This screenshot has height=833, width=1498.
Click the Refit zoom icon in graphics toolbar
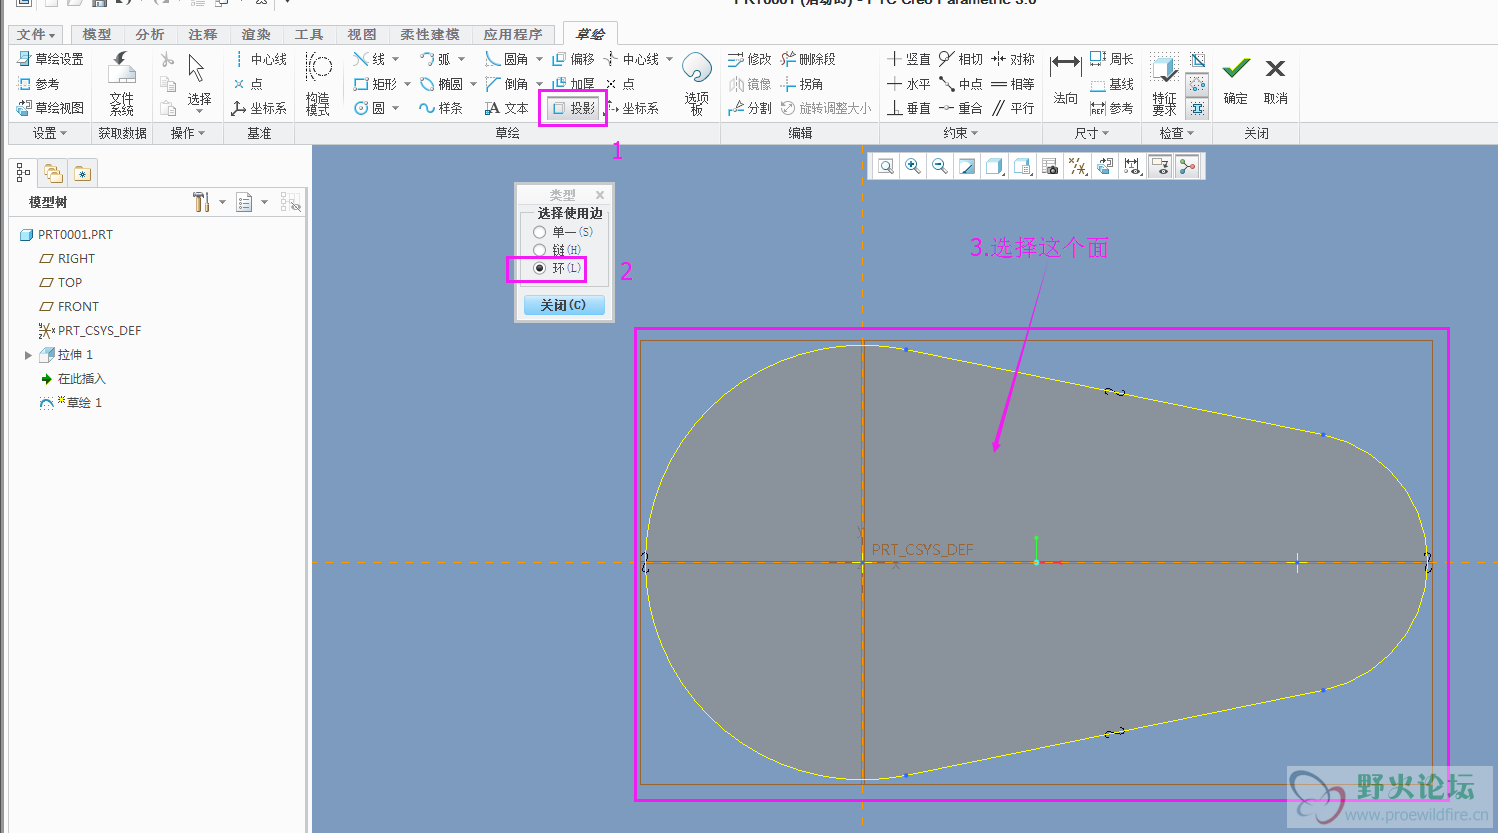[886, 167]
